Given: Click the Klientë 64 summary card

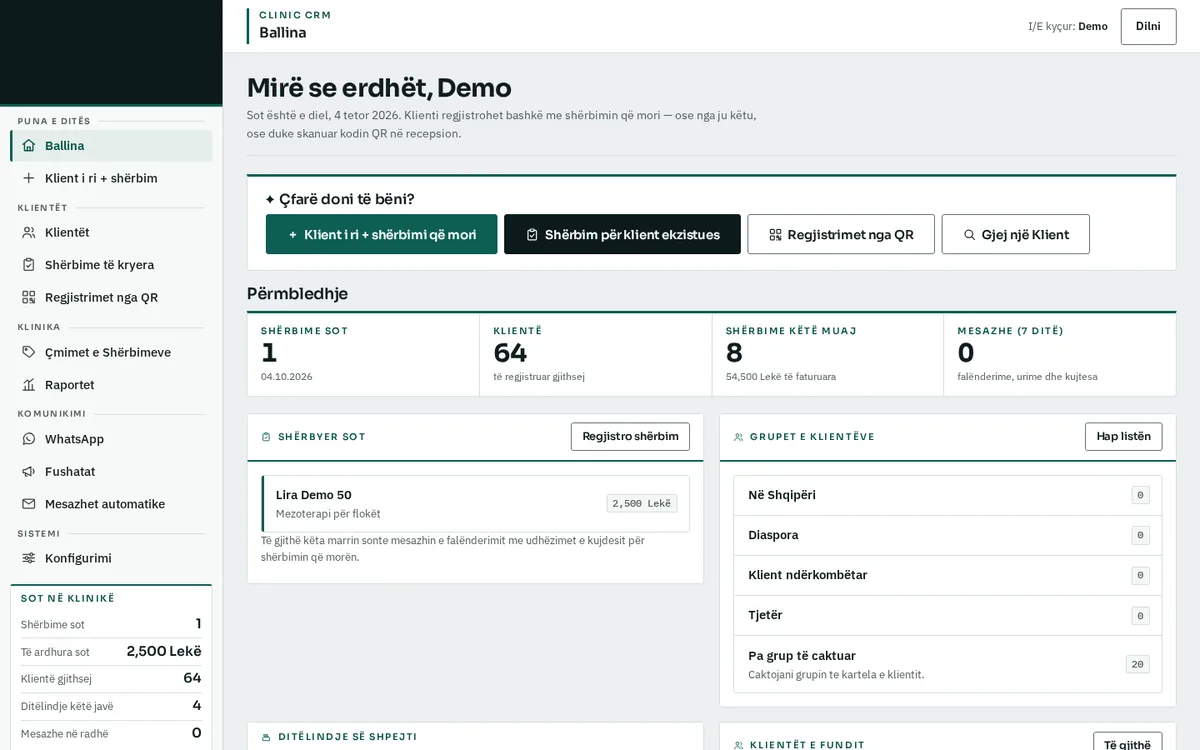Looking at the screenshot, I should tap(596, 355).
